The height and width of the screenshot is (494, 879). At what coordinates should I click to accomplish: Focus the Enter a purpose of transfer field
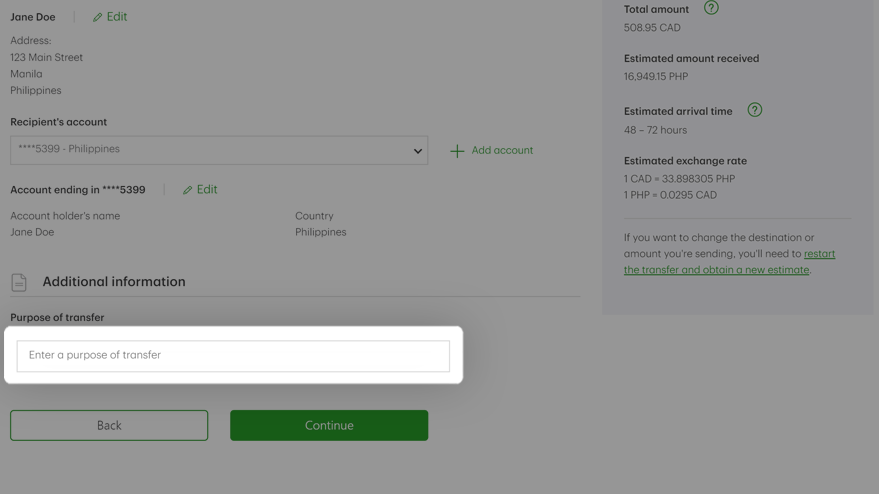coord(233,356)
